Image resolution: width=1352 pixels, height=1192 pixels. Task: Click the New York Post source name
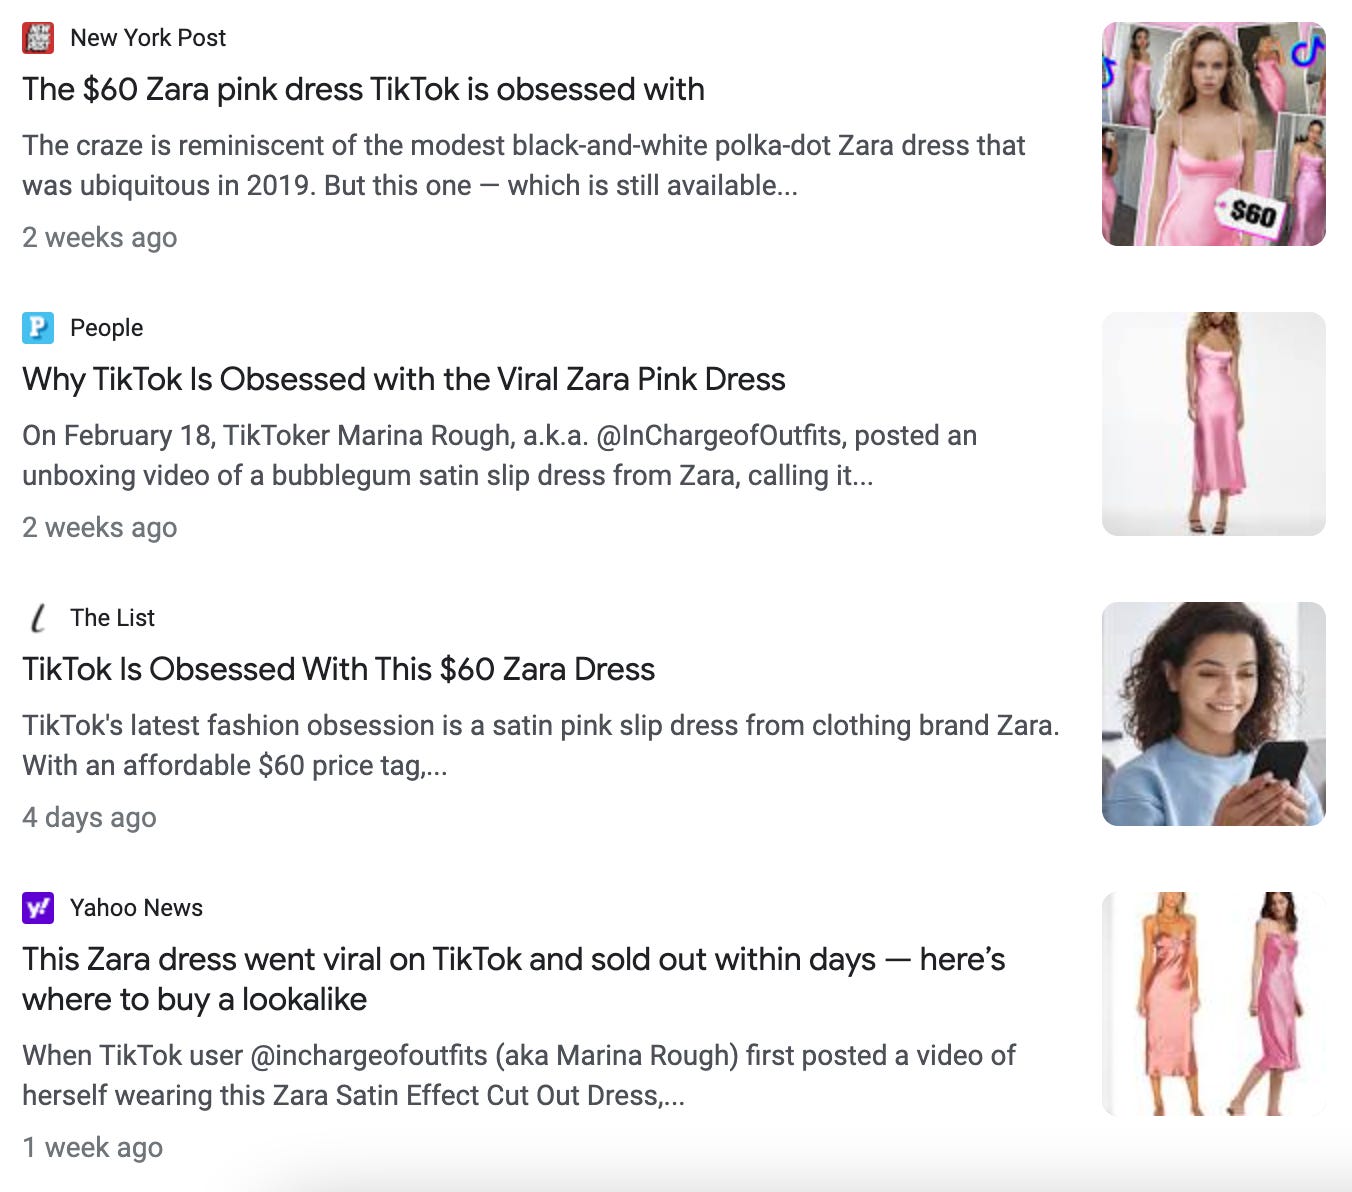[148, 38]
